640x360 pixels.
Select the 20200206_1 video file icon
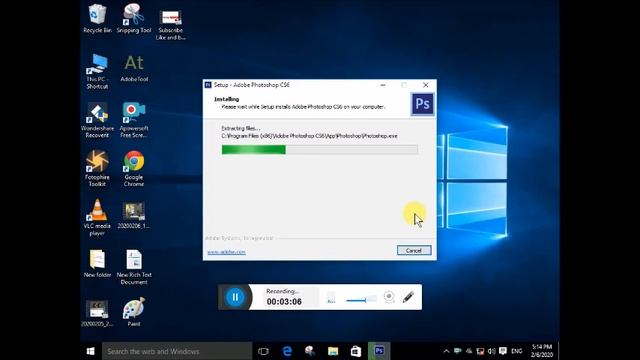click(x=134, y=215)
